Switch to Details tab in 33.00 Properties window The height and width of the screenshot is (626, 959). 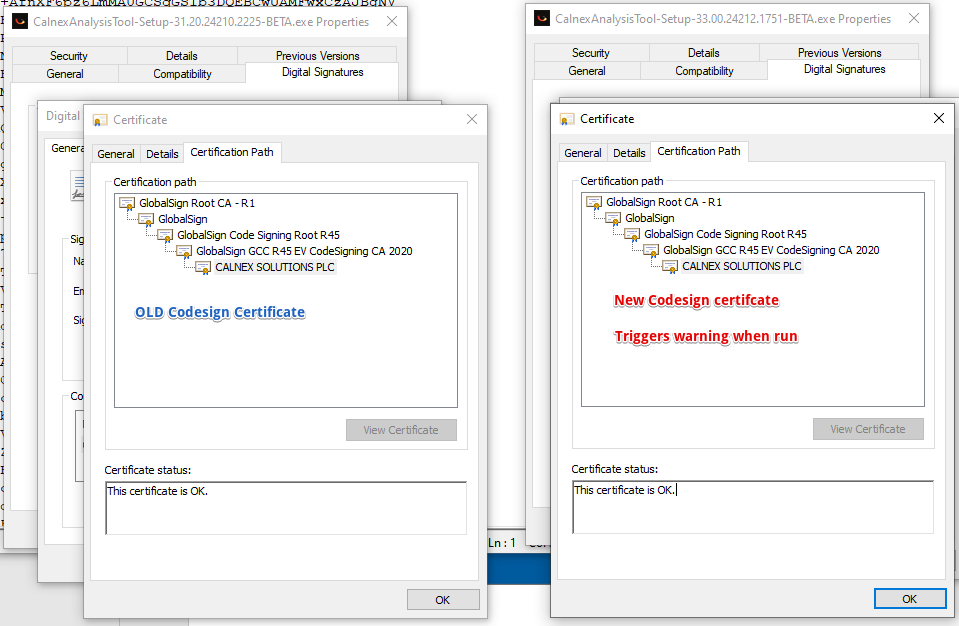(703, 53)
